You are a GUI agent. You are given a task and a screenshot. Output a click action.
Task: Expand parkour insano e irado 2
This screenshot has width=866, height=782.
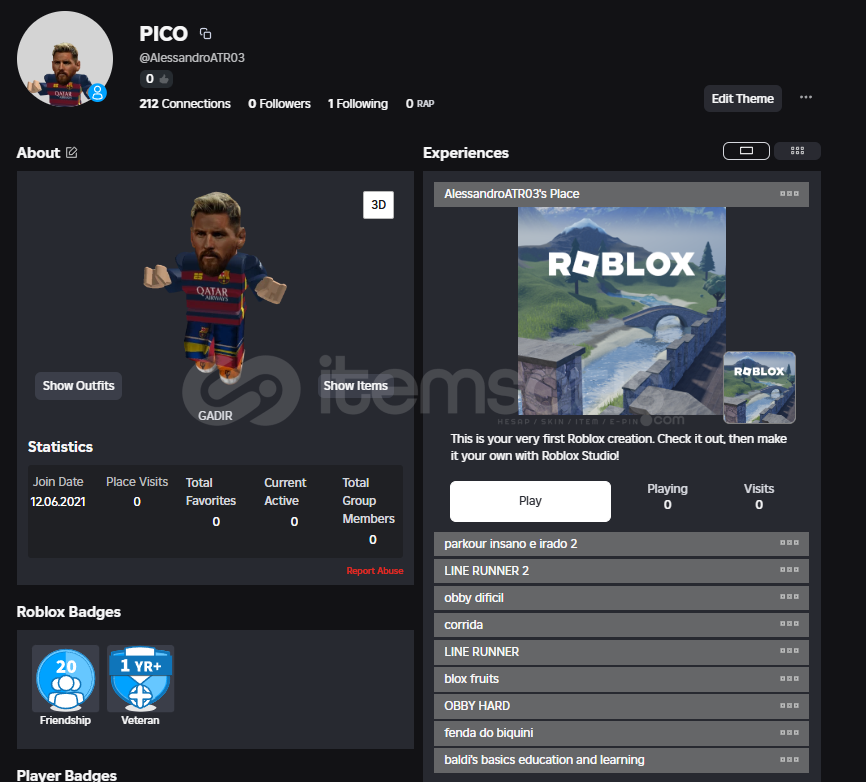pyautogui.click(x=621, y=544)
